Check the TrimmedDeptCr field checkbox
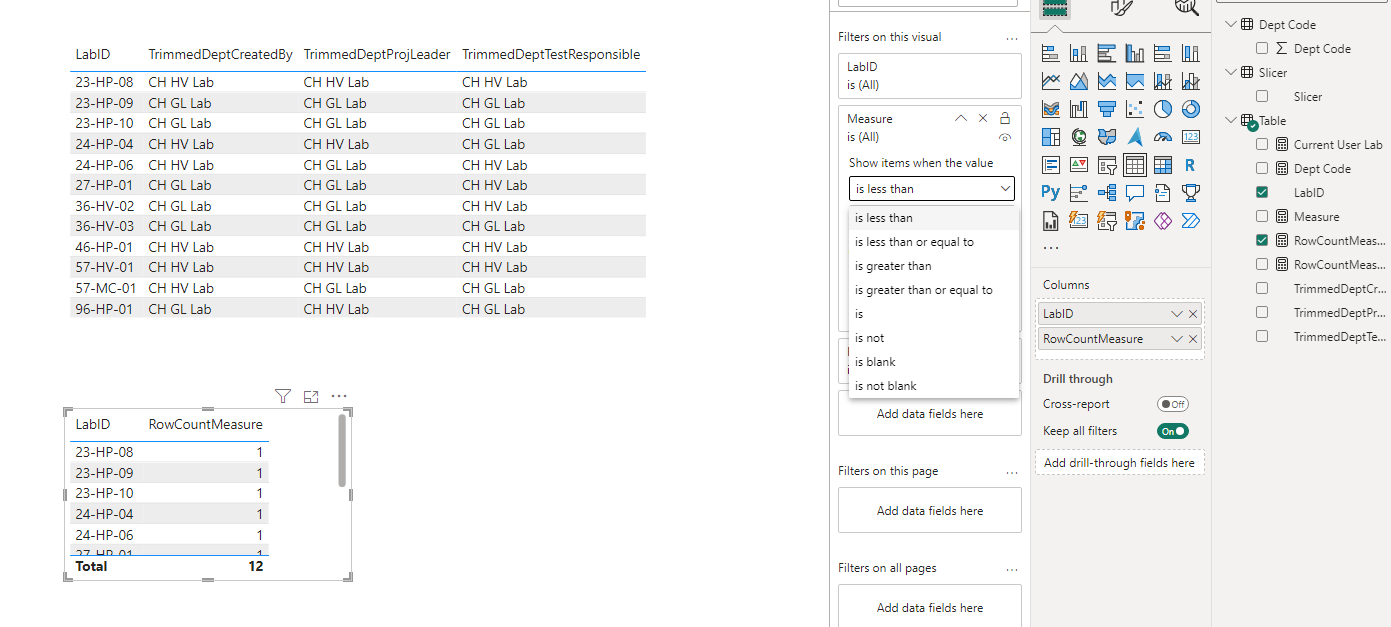The height and width of the screenshot is (627, 1391). pos(1262,288)
